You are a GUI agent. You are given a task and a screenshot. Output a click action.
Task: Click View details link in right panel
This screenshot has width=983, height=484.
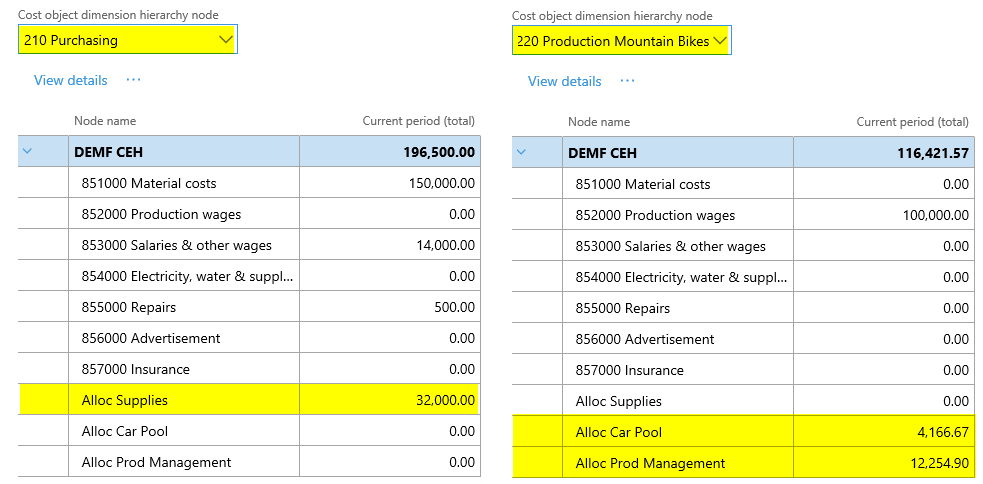(x=564, y=81)
